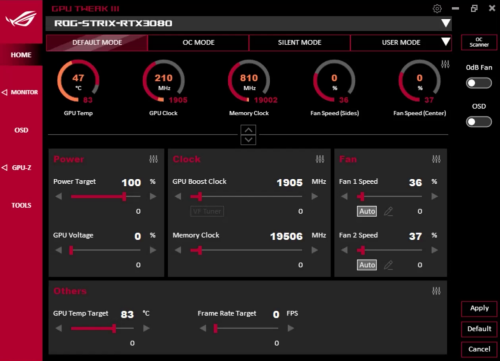Click the ROG logo in sidebar
The height and width of the screenshot is (361, 500).
[x=21, y=19]
